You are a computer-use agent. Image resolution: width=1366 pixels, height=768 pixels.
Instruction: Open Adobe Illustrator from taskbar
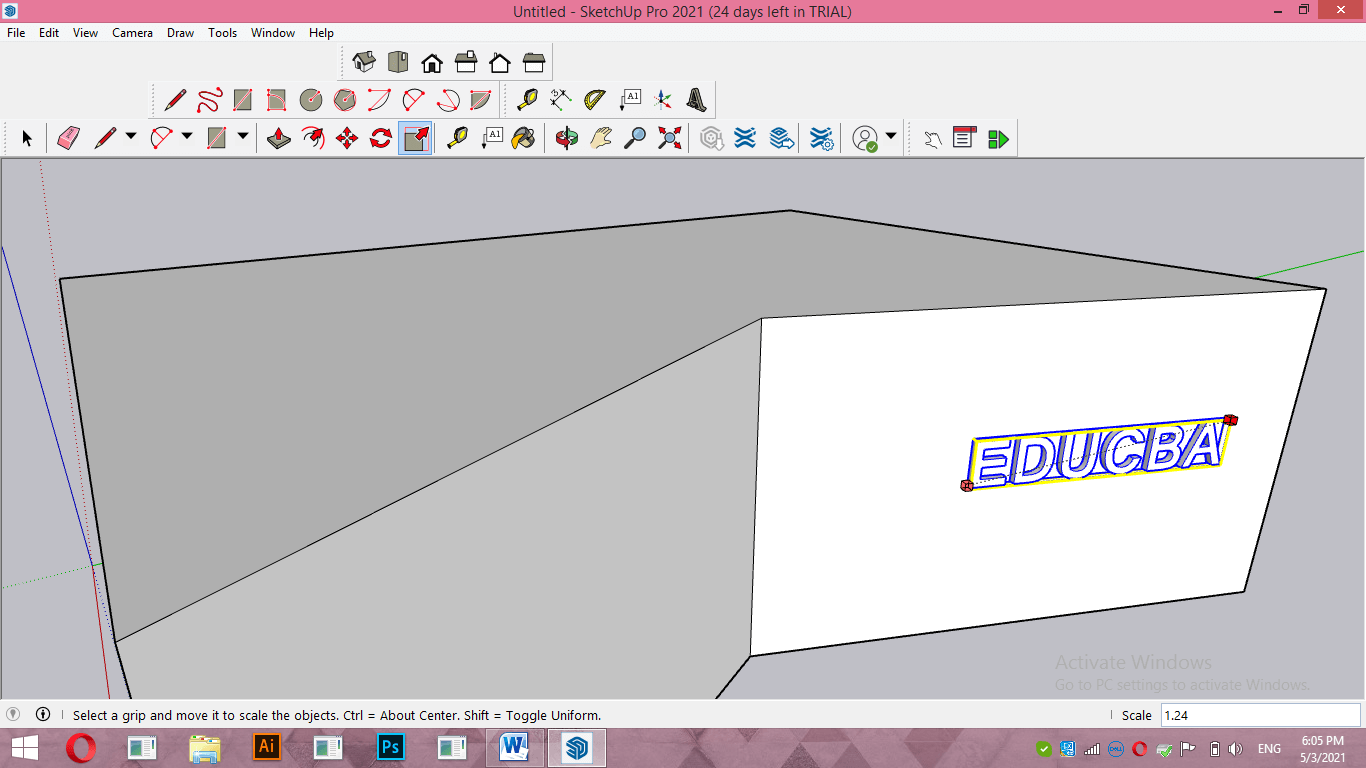pyautogui.click(x=267, y=746)
